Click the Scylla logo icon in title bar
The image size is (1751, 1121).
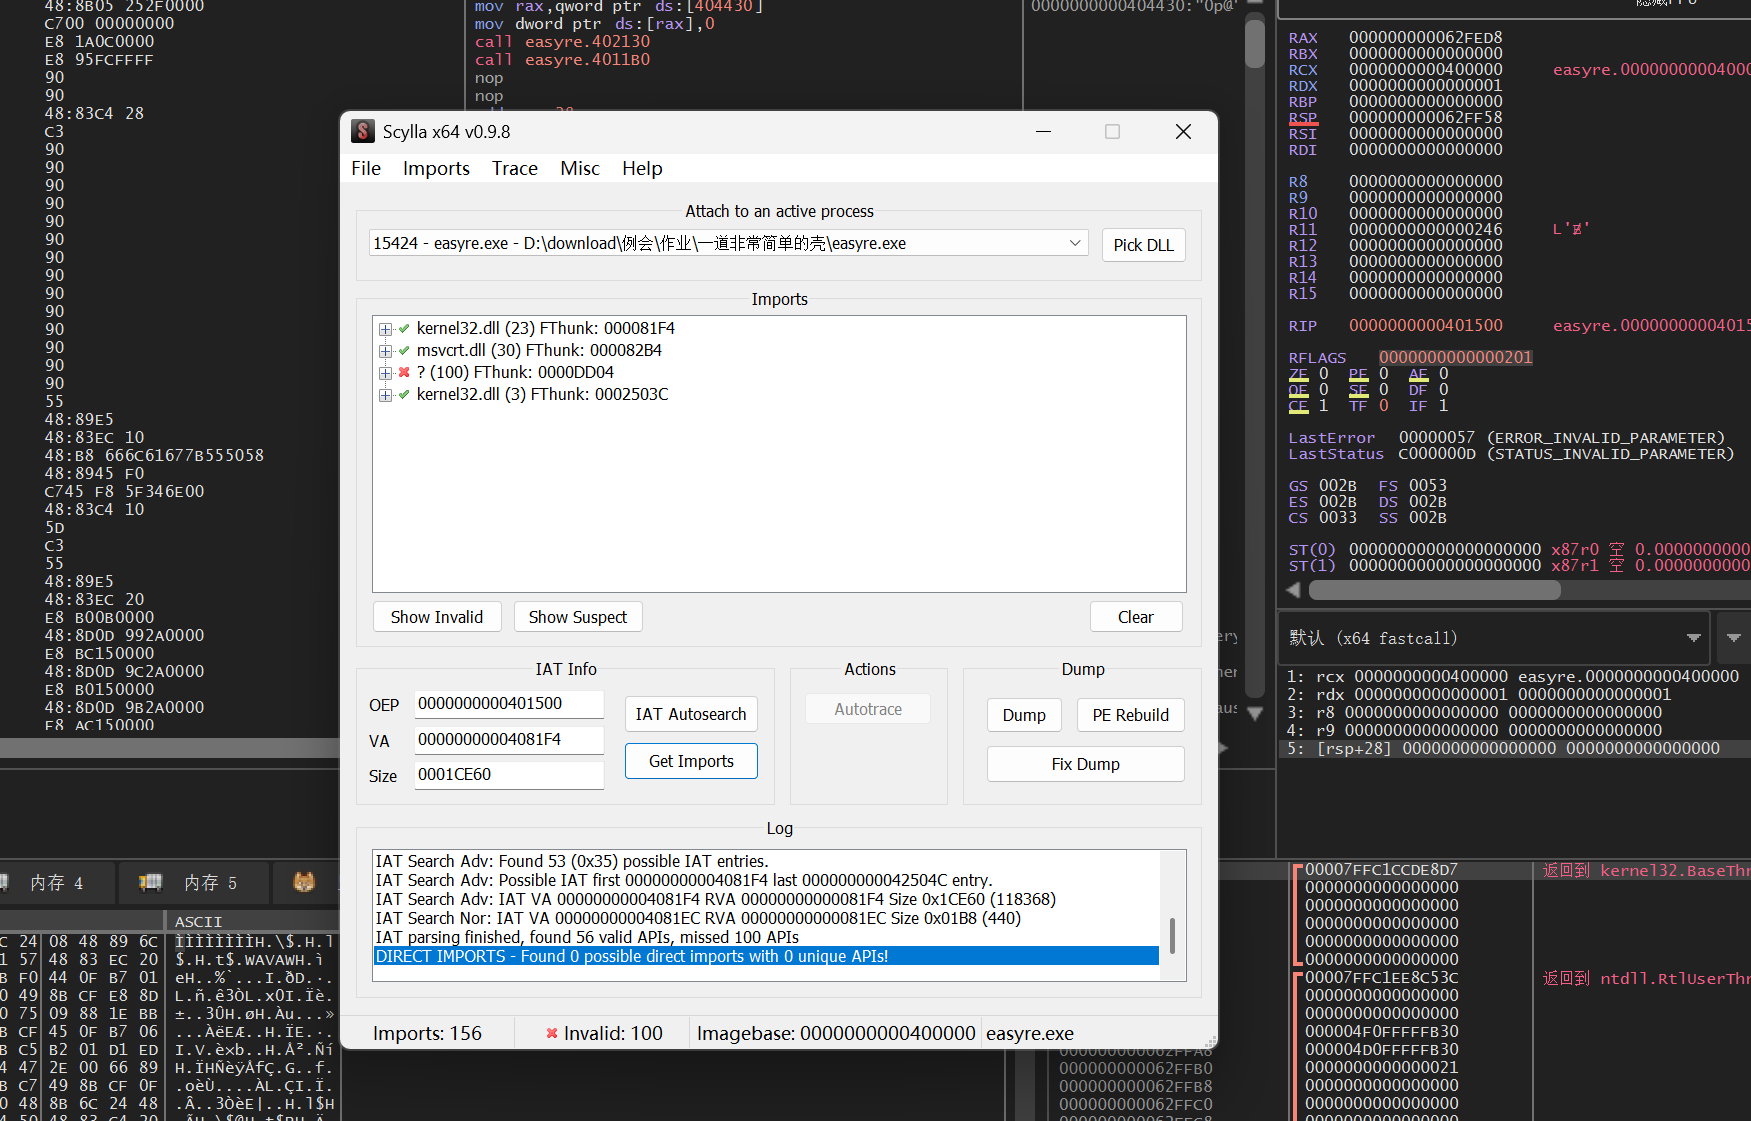pos(363,132)
